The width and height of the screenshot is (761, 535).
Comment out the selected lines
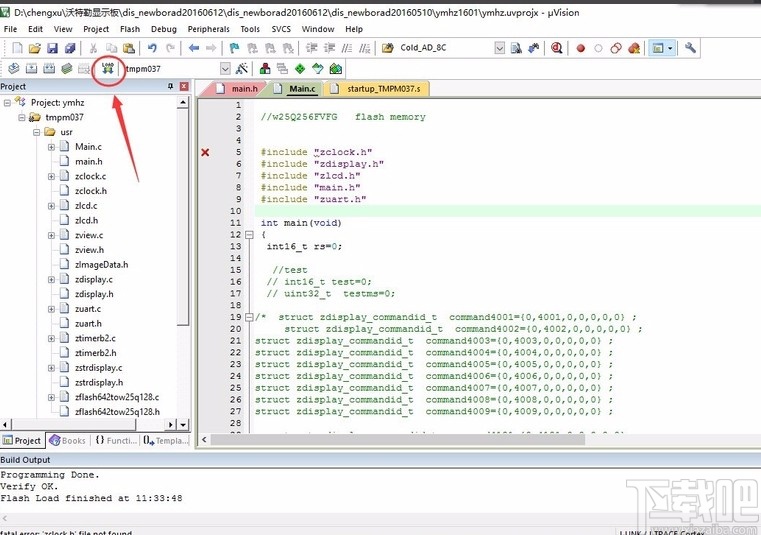click(347, 48)
